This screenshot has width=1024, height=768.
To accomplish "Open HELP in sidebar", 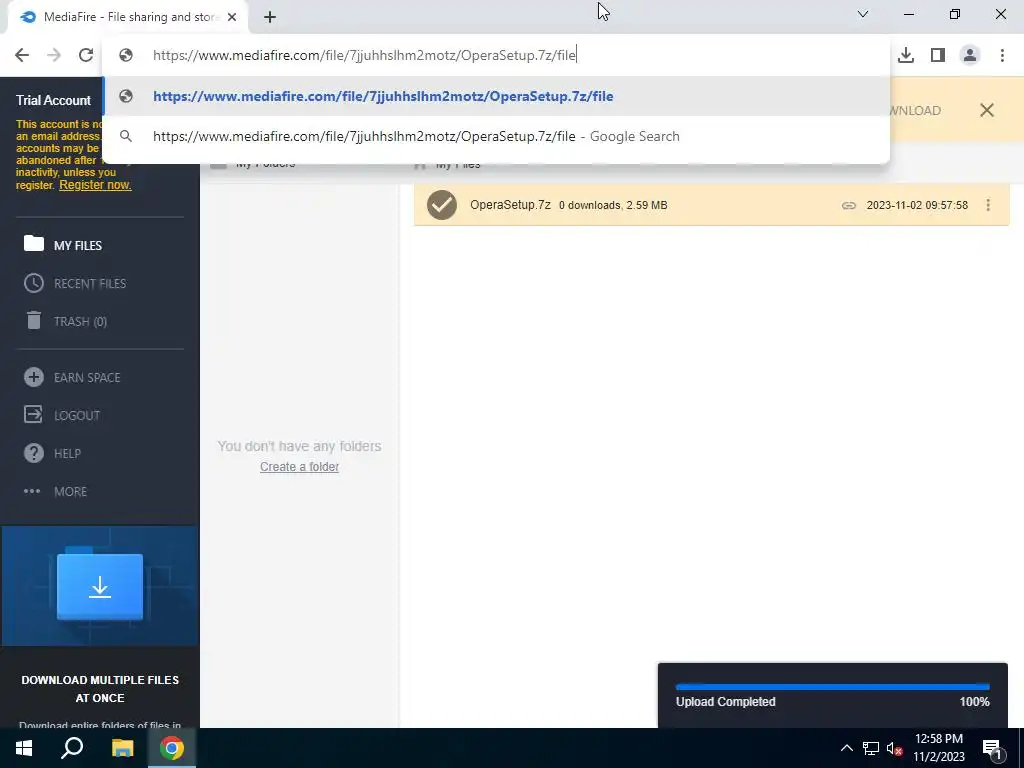I will coord(67,453).
